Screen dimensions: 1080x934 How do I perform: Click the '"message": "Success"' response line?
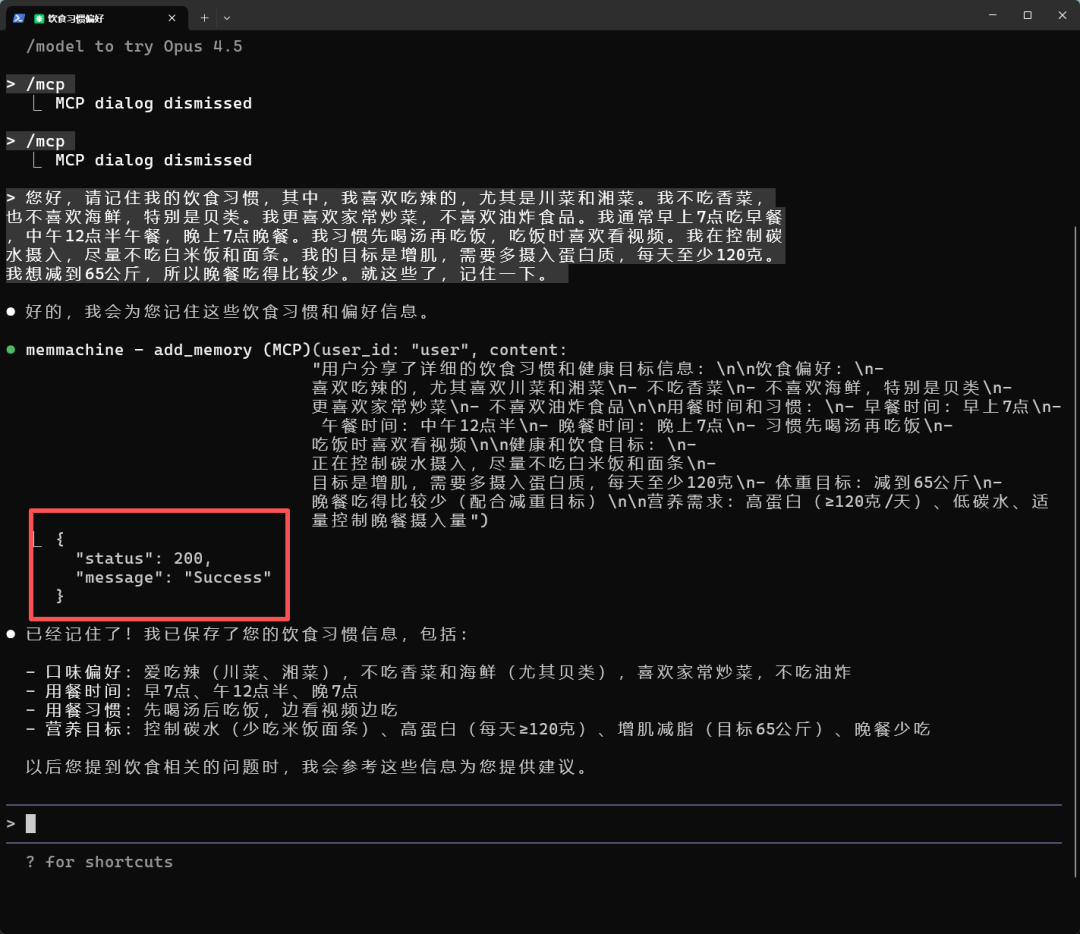click(174, 577)
